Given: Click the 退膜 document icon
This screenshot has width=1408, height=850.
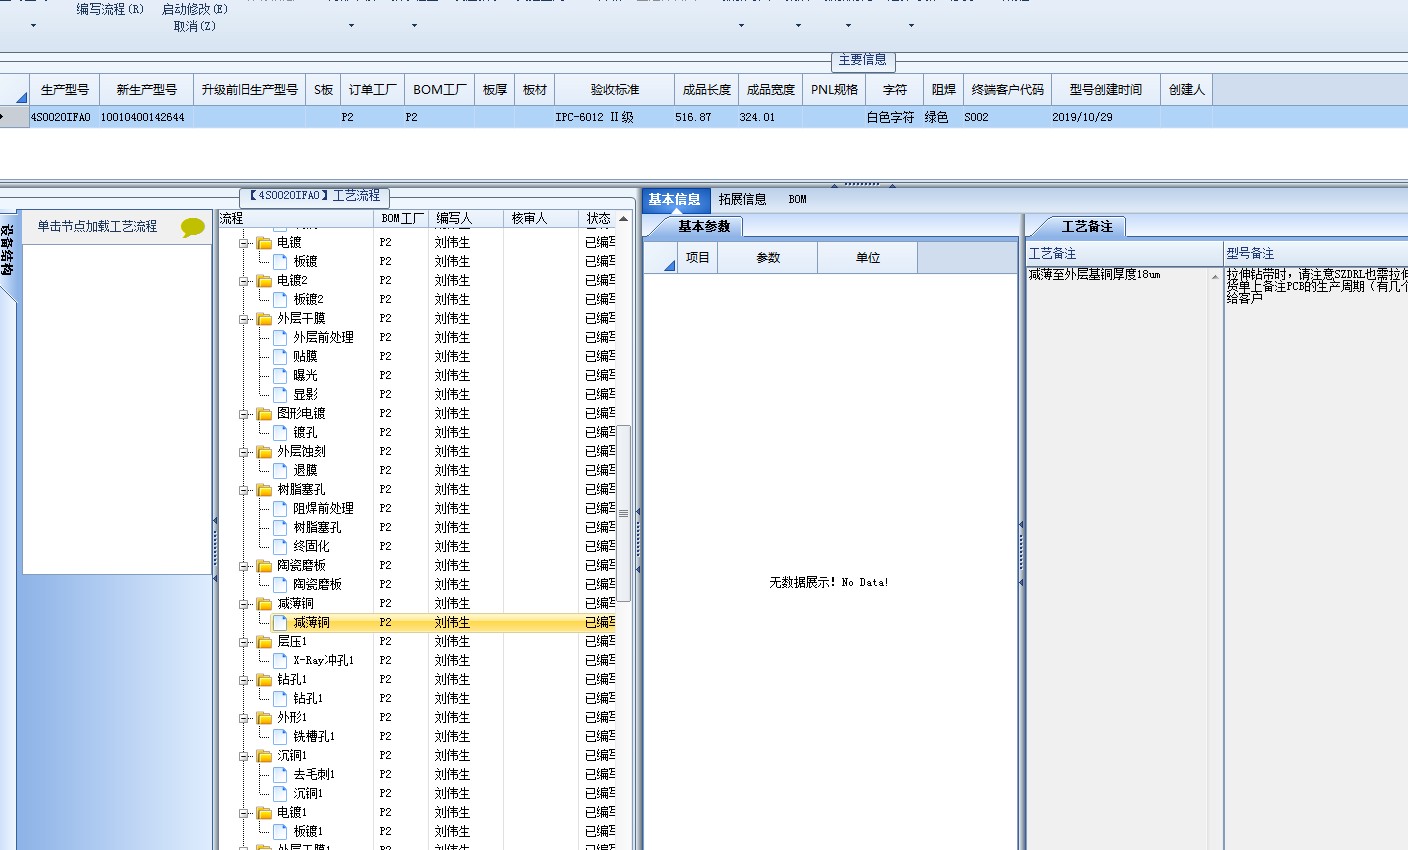Looking at the screenshot, I should (281, 470).
